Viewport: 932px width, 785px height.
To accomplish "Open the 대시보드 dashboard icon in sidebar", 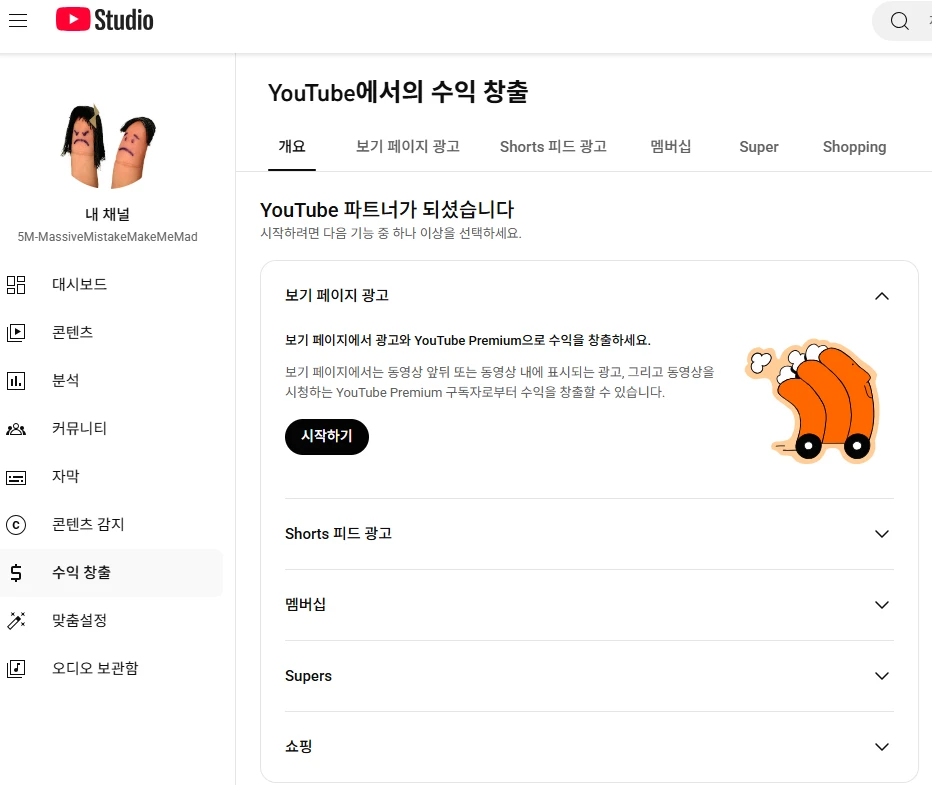I will tap(16, 284).
